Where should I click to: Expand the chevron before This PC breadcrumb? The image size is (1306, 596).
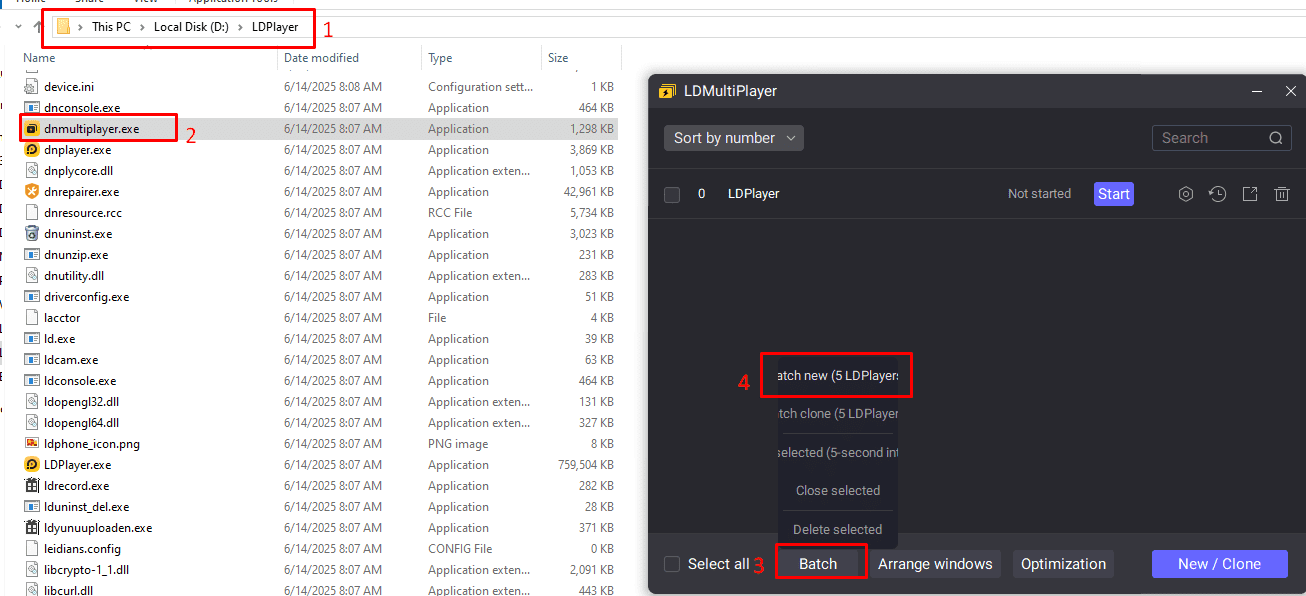pos(80,27)
